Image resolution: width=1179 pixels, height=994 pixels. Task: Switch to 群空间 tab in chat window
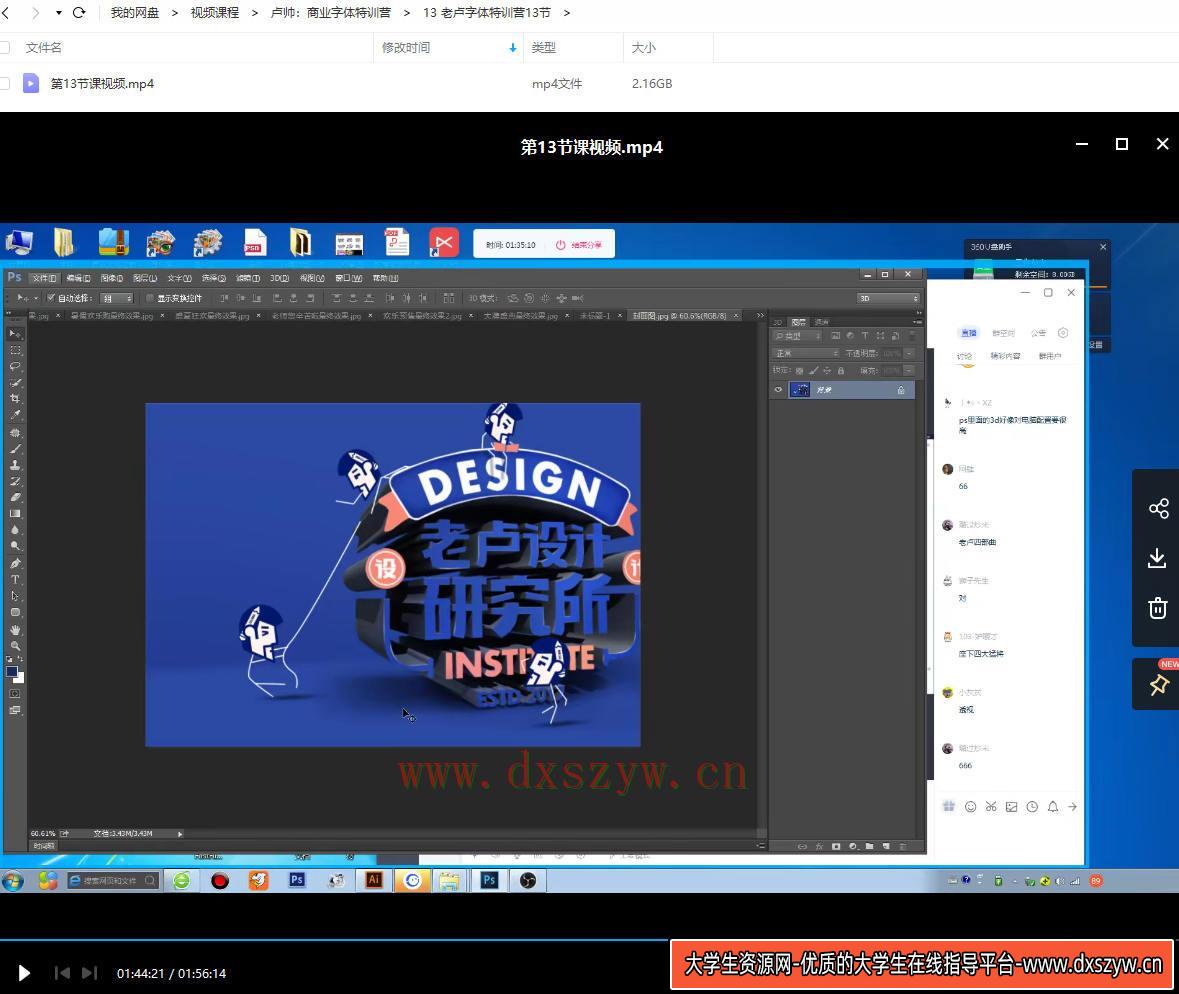click(1003, 333)
